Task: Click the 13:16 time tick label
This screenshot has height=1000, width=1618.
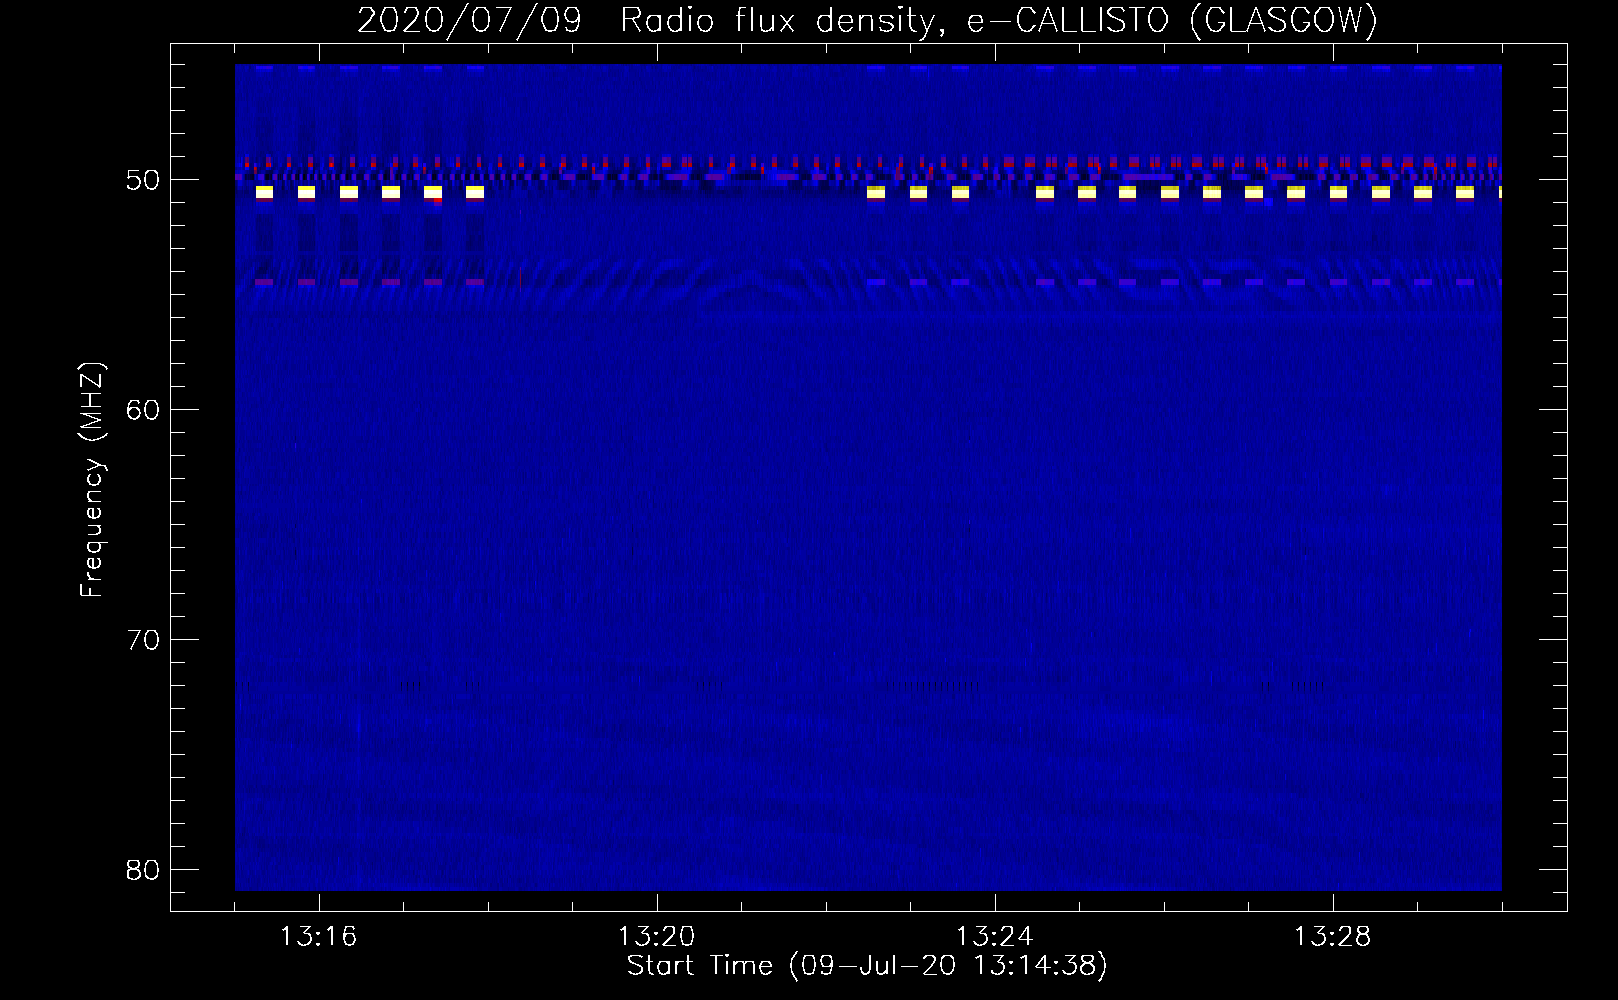Action: [x=318, y=937]
